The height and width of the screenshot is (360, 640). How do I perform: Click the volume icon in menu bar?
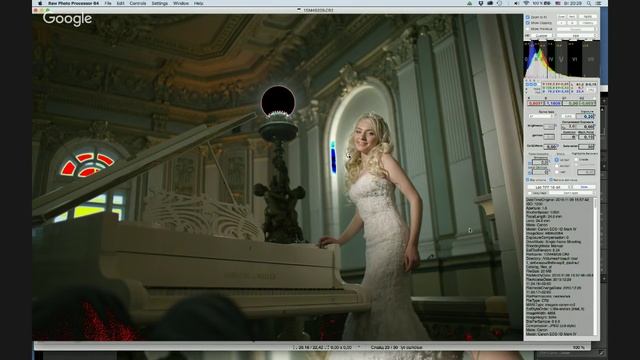(516, 3)
